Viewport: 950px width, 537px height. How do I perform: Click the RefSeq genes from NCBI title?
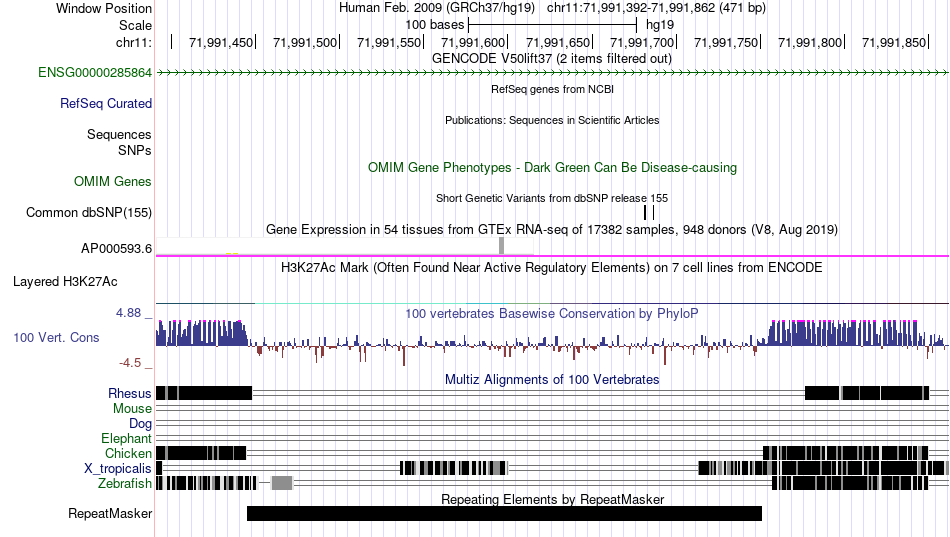[x=552, y=89]
